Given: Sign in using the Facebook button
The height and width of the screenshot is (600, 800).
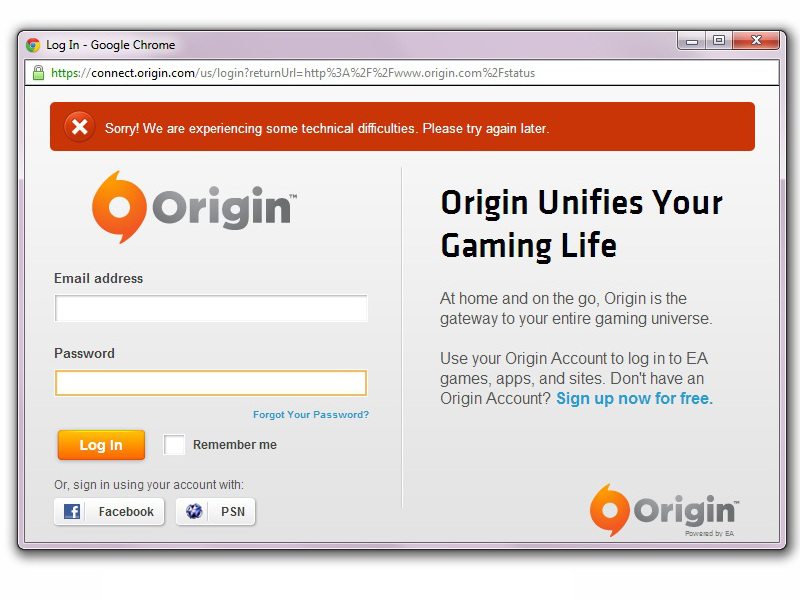Looking at the screenshot, I should tap(109, 511).
